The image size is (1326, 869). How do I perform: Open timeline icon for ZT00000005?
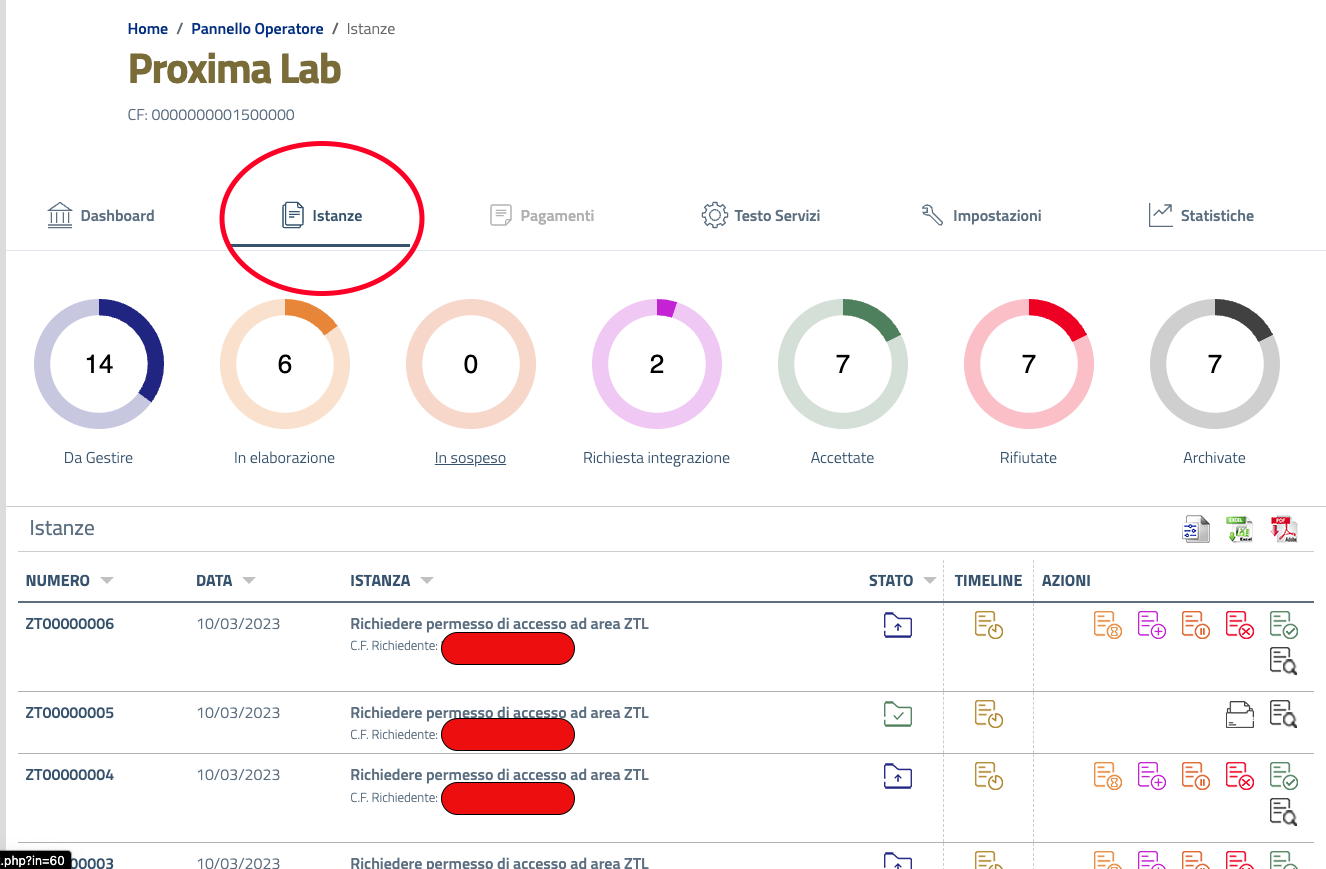[x=988, y=715]
